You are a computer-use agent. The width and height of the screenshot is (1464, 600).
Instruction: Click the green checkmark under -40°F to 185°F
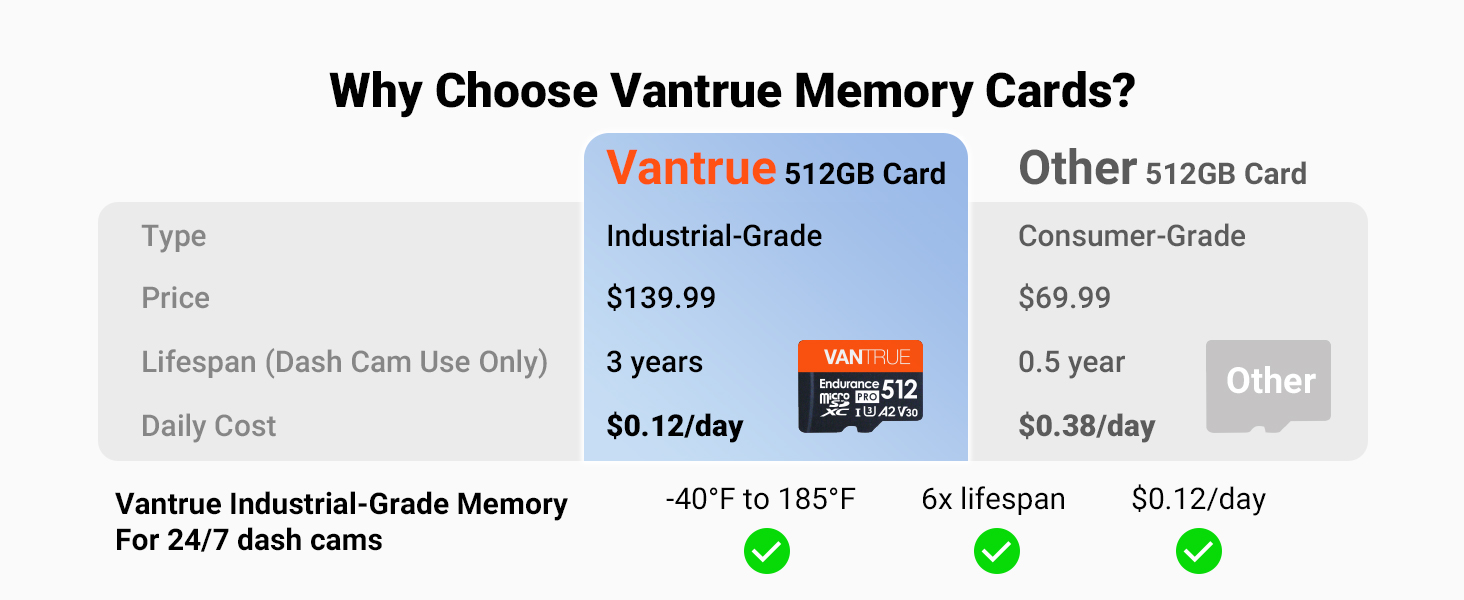767,551
